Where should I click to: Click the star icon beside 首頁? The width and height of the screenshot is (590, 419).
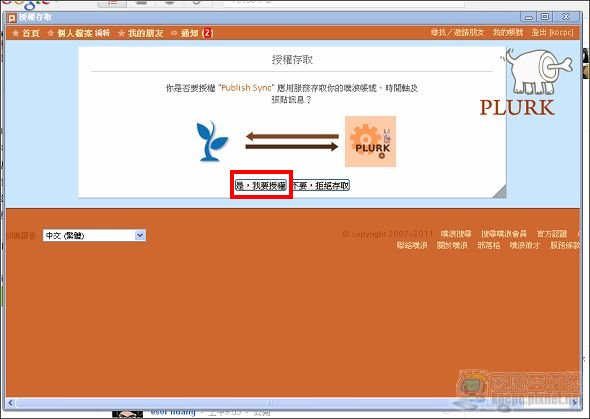(15, 33)
